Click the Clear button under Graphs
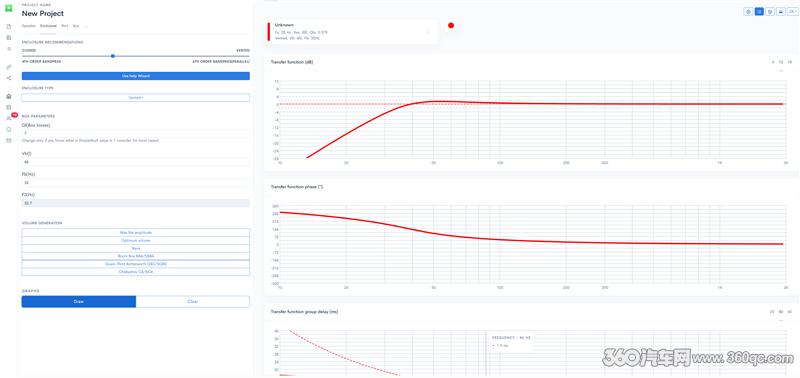Image resolution: width=800 pixels, height=378 pixels. click(x=193, y=301)
